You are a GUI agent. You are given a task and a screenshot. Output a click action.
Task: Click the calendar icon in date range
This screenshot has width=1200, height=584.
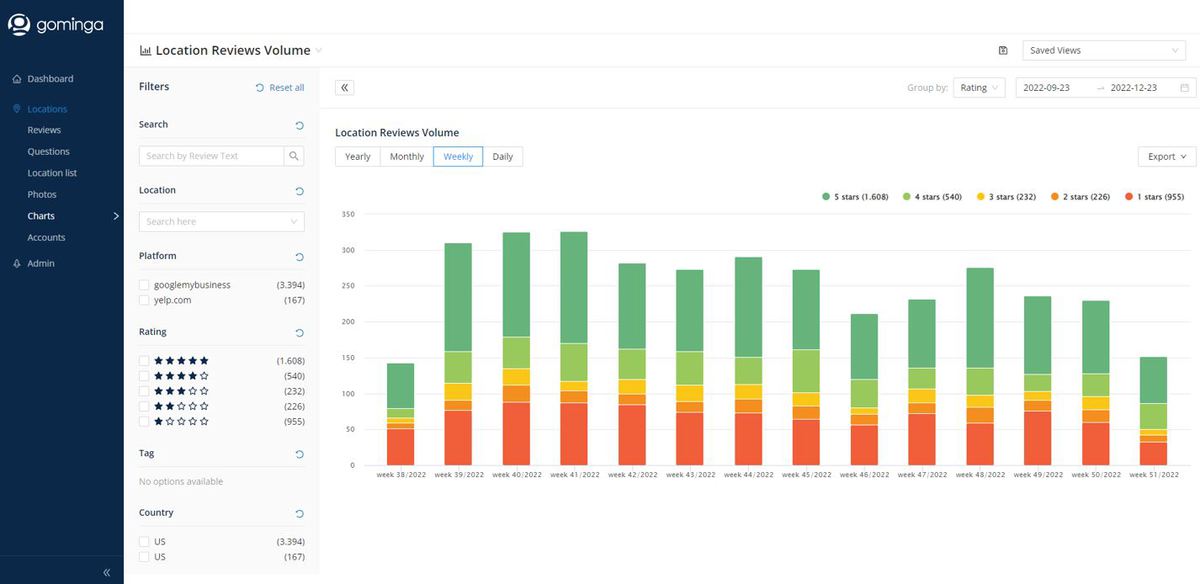(1184, 88)
